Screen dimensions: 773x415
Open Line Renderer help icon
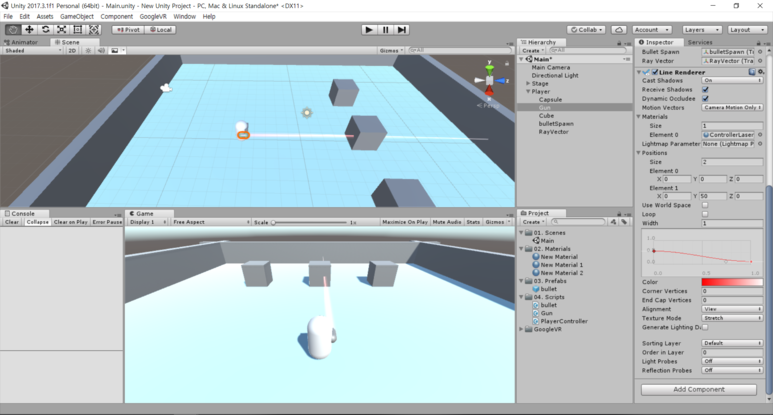(x=752, y=72)
